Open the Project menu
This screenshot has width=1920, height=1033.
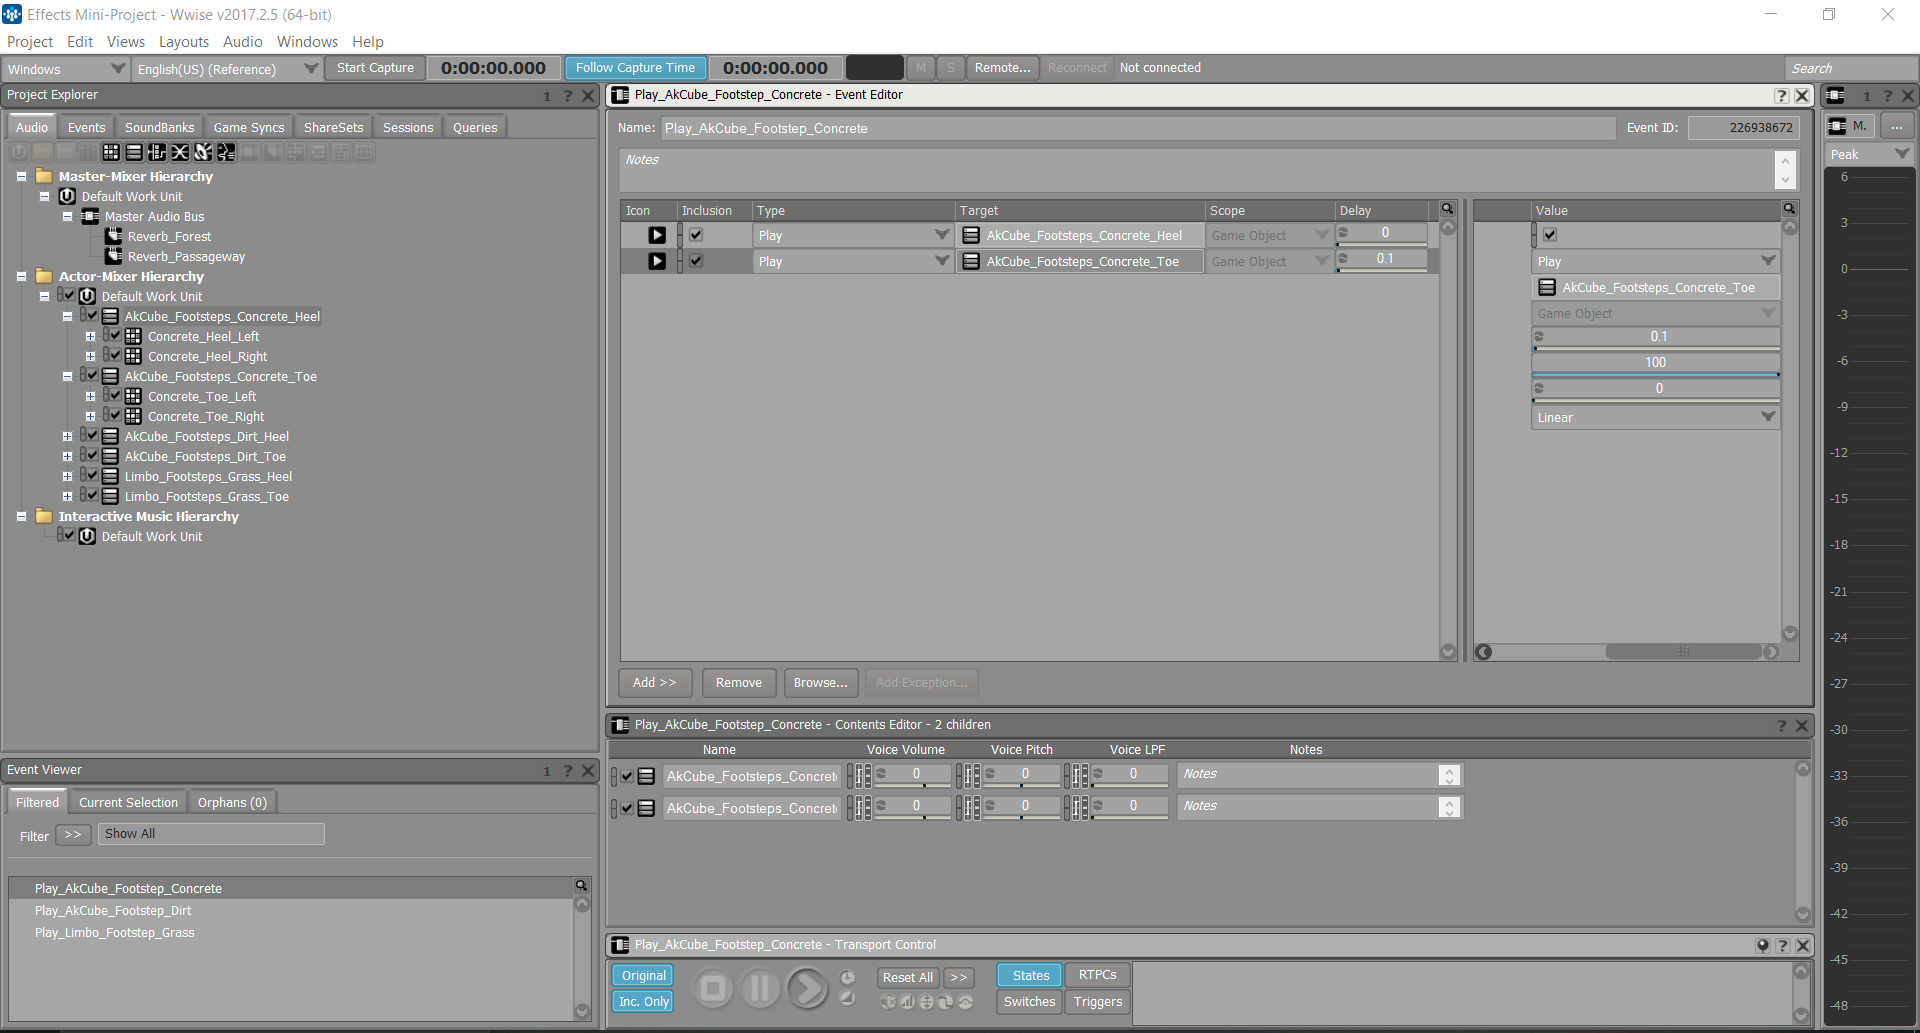[x=30, y=42]
